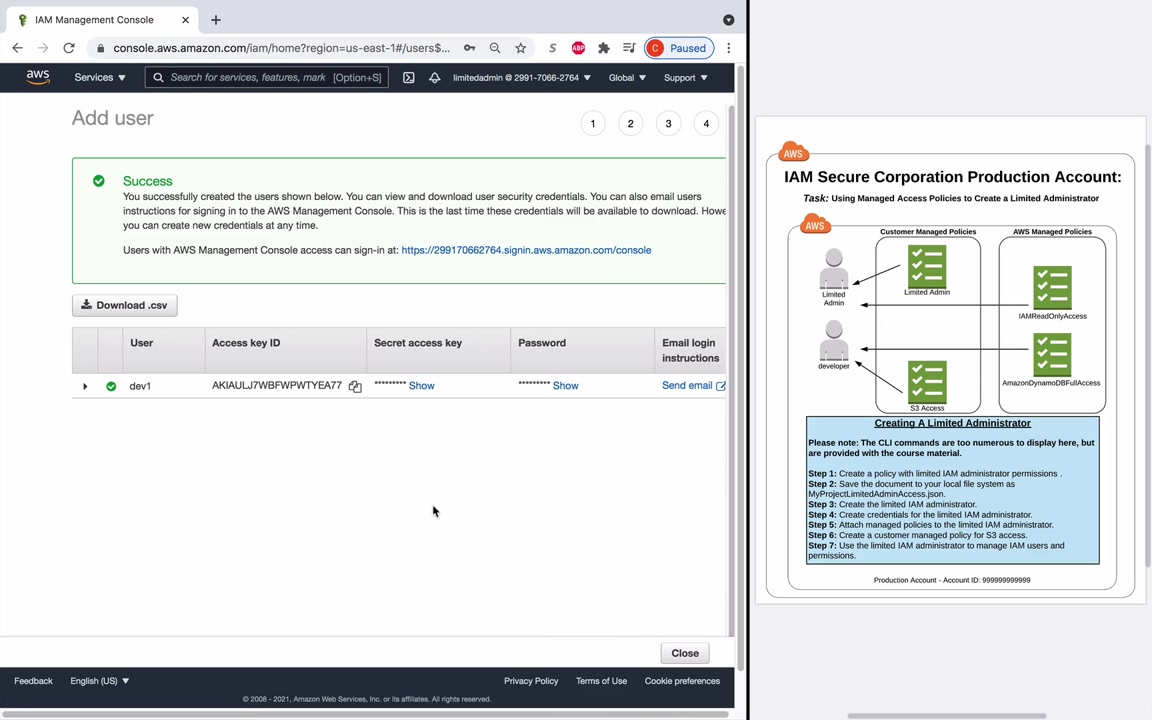Click the browser forward arrow
Image resolution: width=1152 pixels, height=720 pixels.
click(x=43, y=48)
